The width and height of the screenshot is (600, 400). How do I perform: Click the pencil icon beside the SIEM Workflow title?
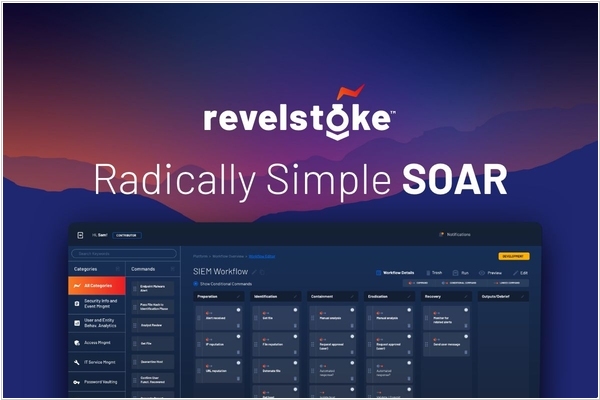point(254,272)
